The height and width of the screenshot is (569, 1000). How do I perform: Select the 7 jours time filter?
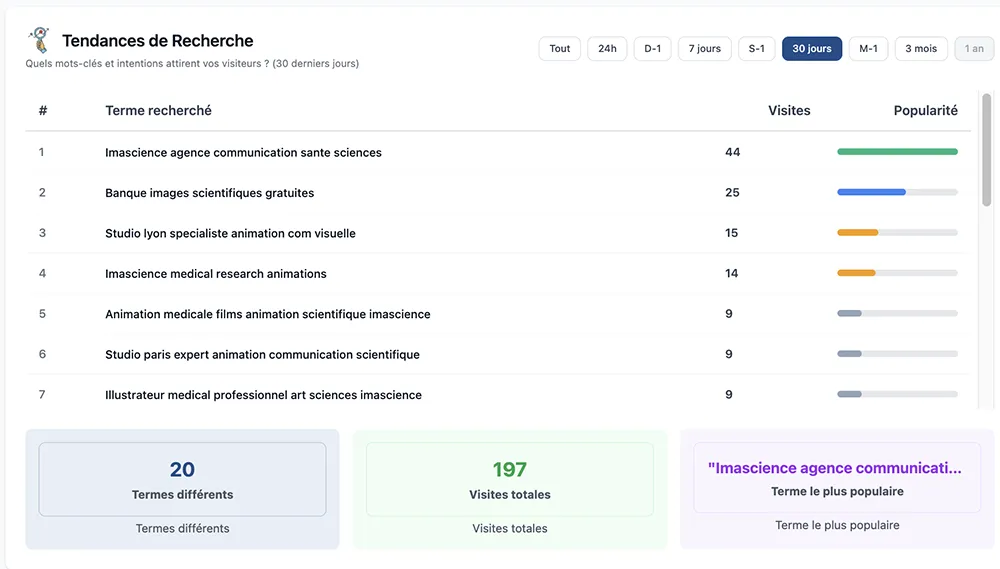coord(704,48)
